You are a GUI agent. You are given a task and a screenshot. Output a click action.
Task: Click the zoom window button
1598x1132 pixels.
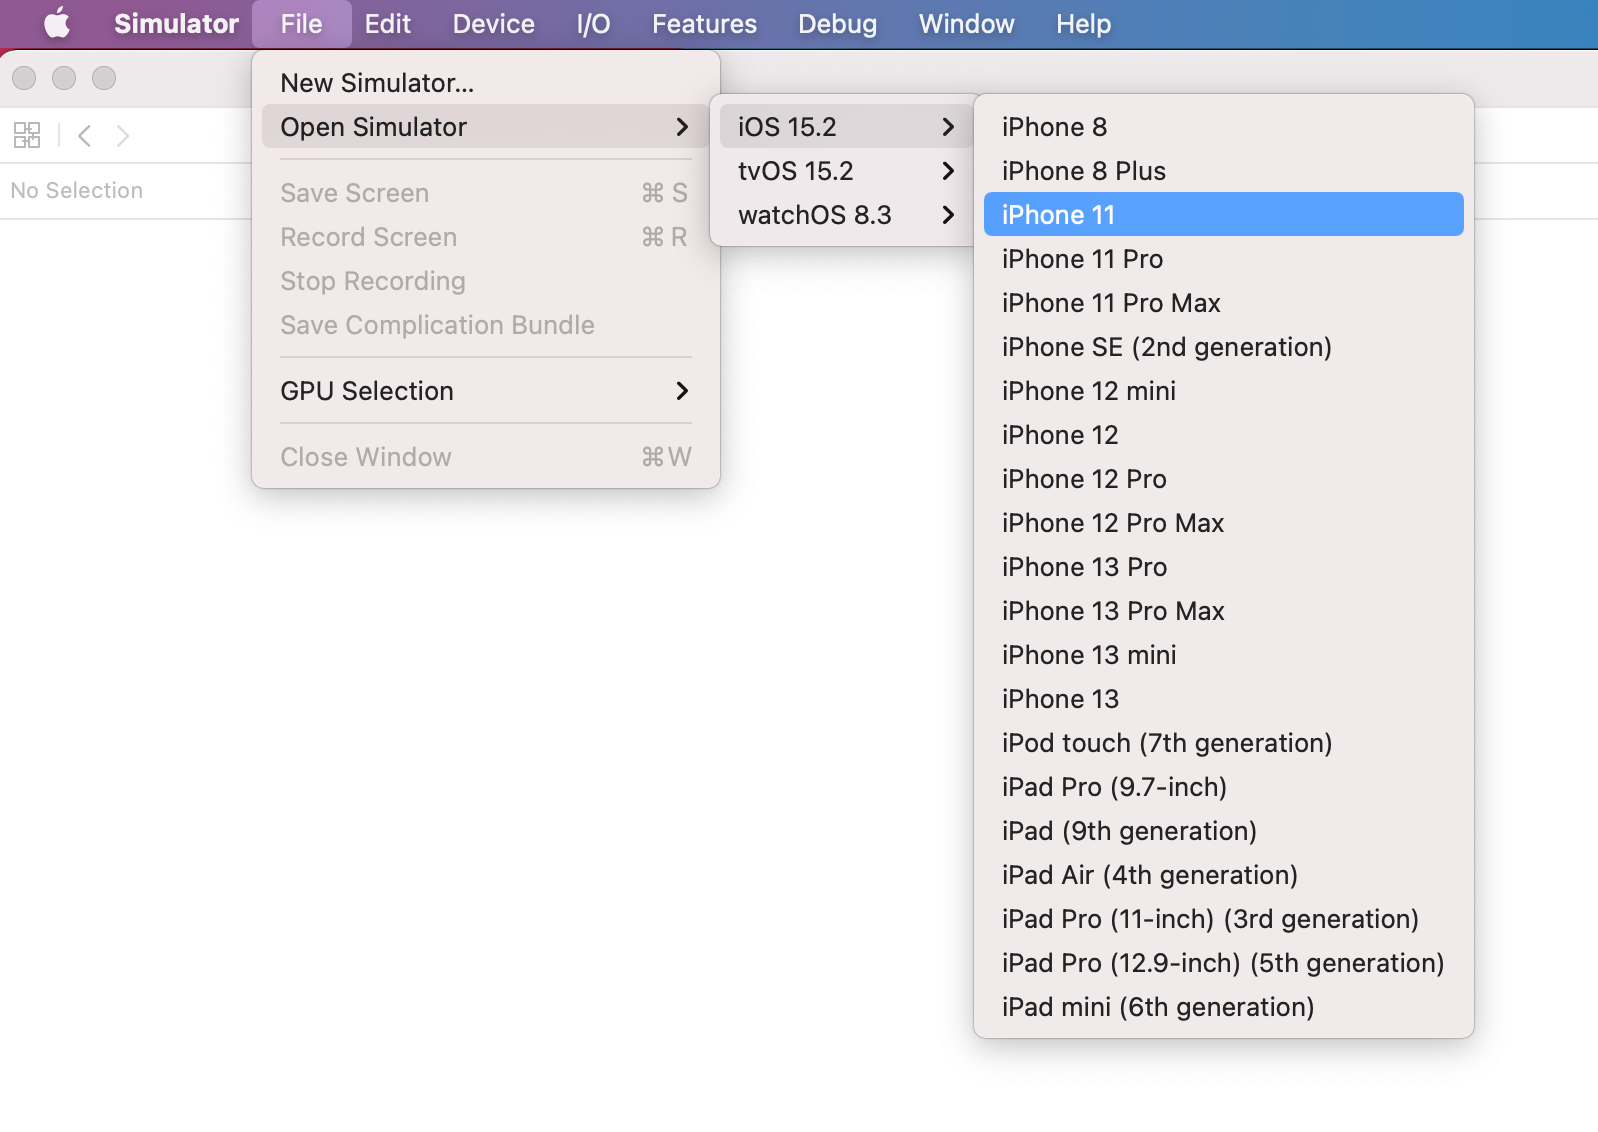tap(104, 78)
